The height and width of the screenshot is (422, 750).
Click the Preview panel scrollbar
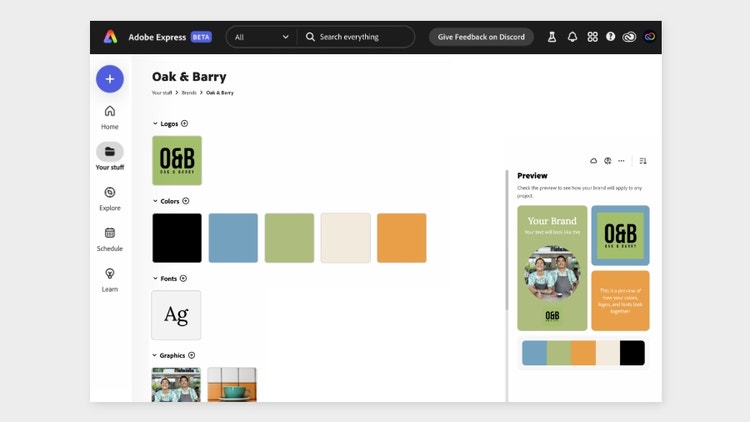coord(507,239)
